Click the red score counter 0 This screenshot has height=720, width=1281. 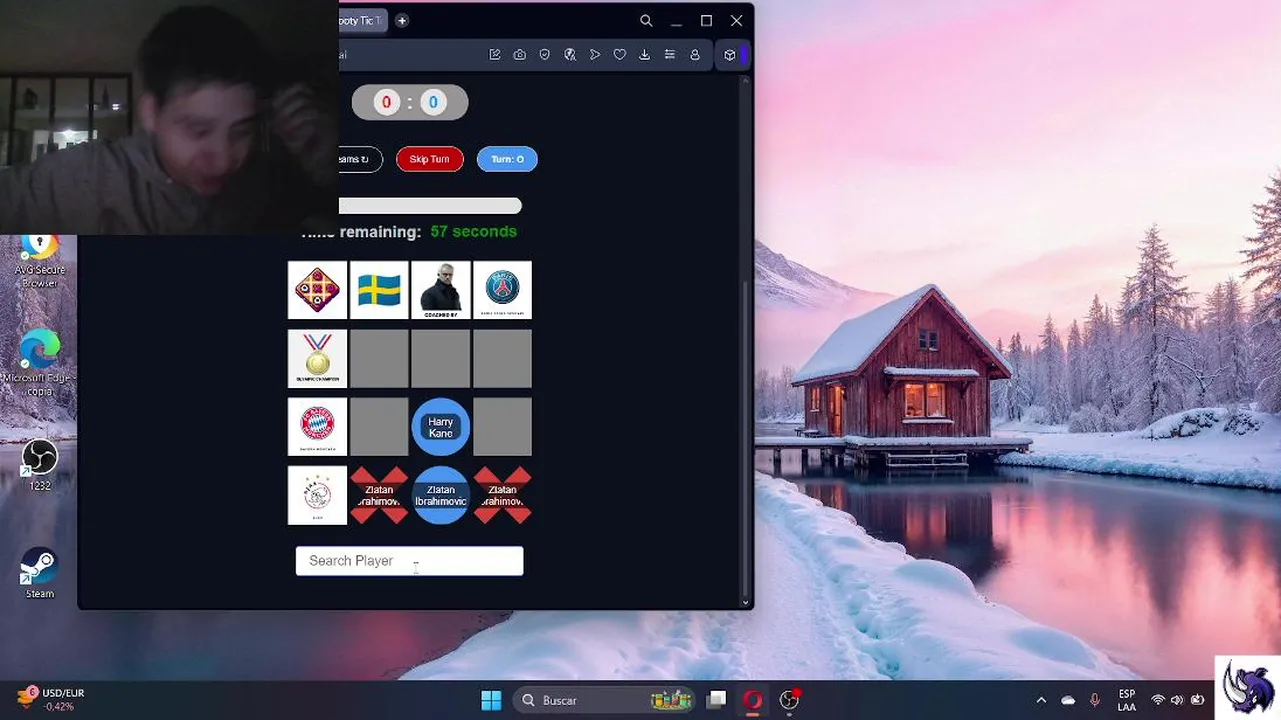click(x=386, y=102)
